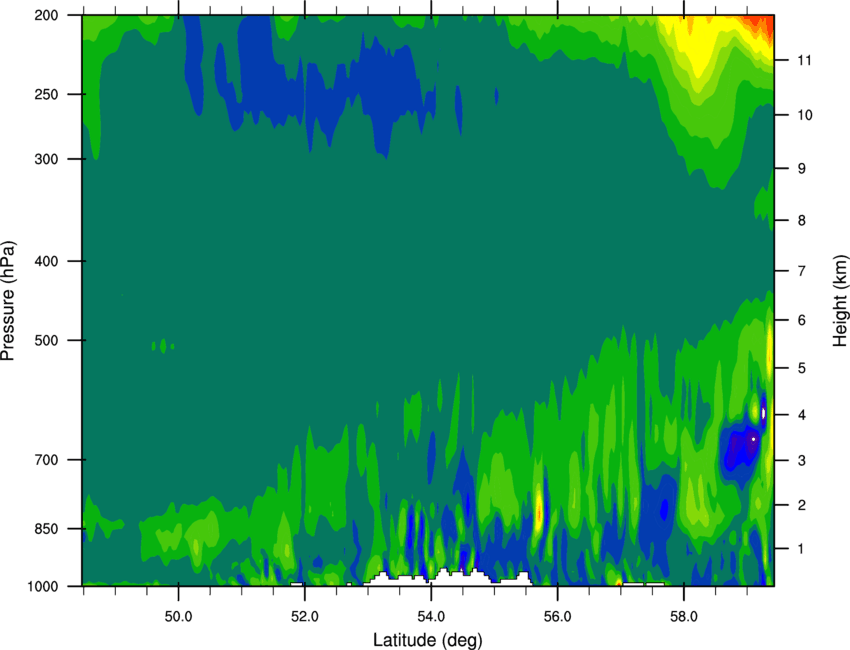The width and height of the screenshot is (850, 650).
Task: Click the 'Pressure (hPa)' axis title
Action: coord(8,300)
